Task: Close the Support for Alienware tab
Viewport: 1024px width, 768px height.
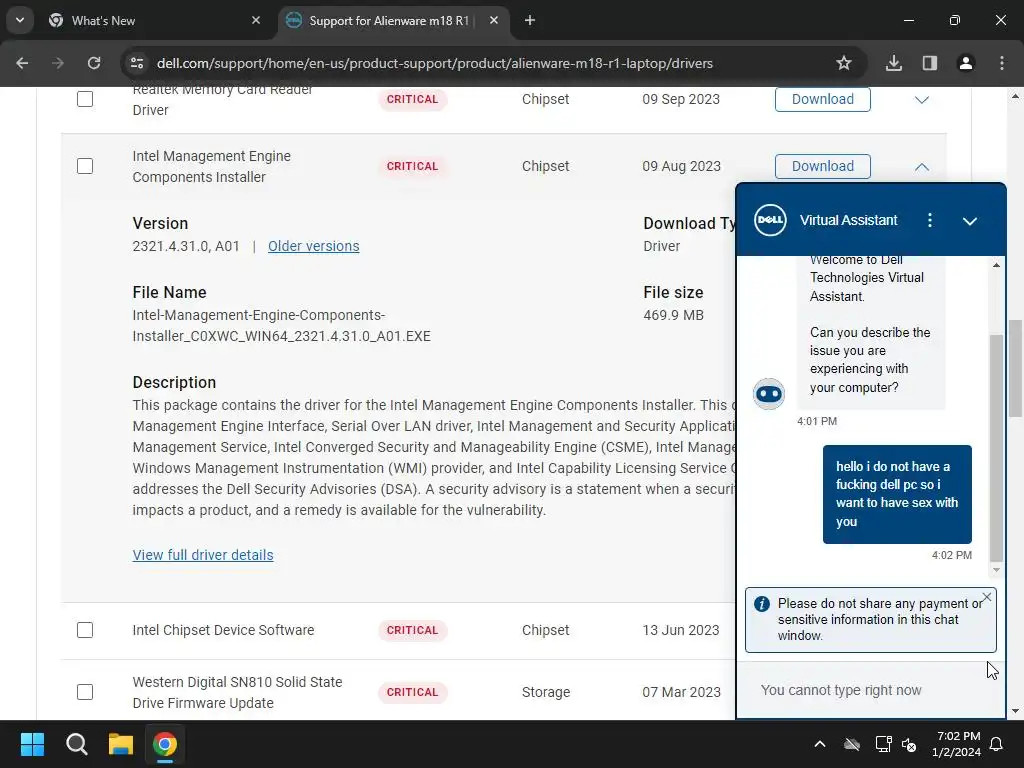Action: (494, 20)
